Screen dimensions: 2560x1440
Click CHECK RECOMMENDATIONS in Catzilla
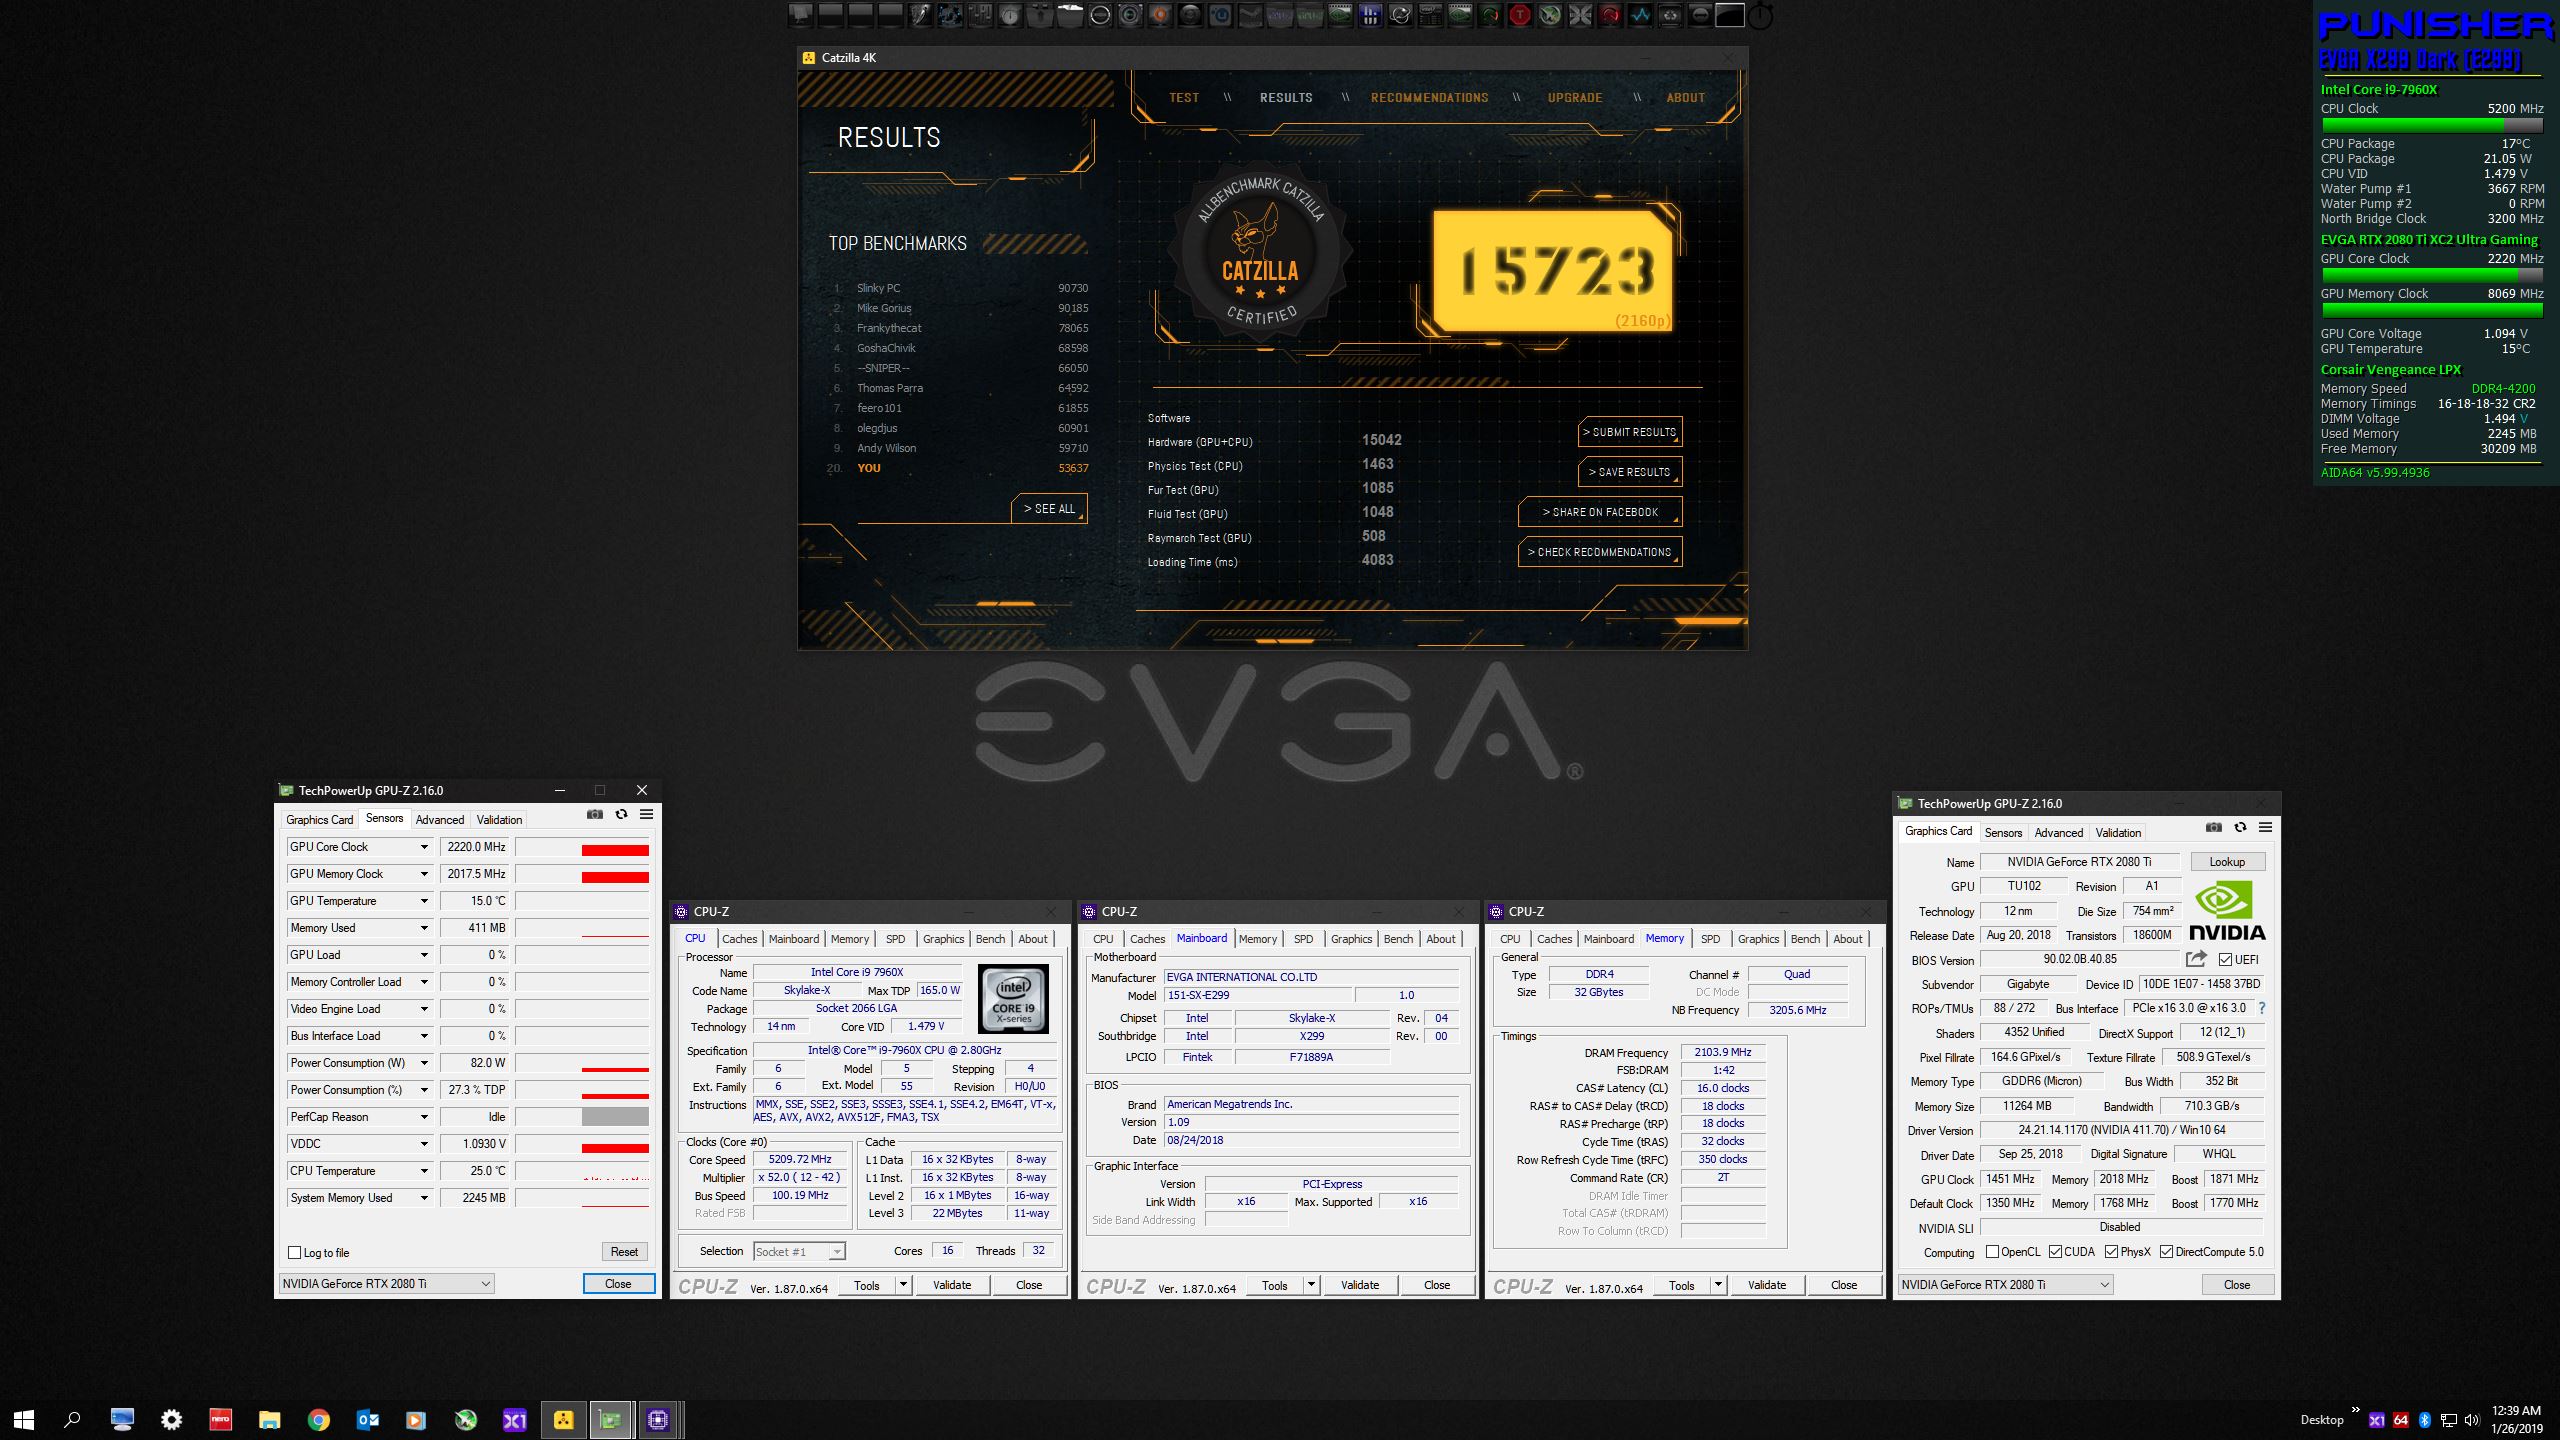[1600, 552]
